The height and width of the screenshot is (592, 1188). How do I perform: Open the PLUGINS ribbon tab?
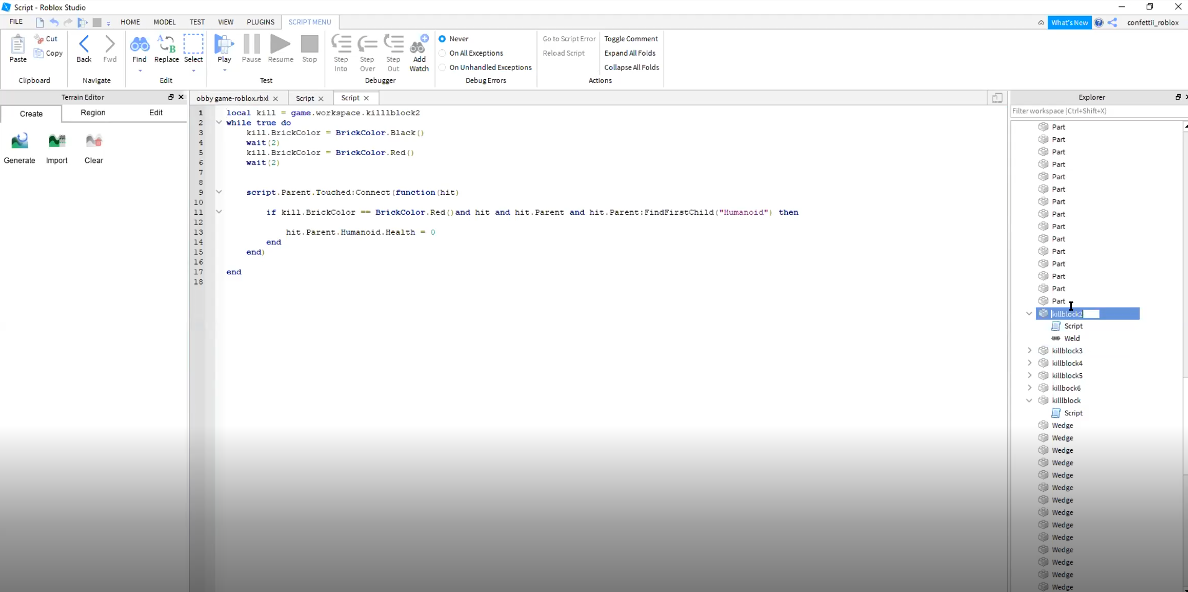pyautogui.click(x=260, y=21)
